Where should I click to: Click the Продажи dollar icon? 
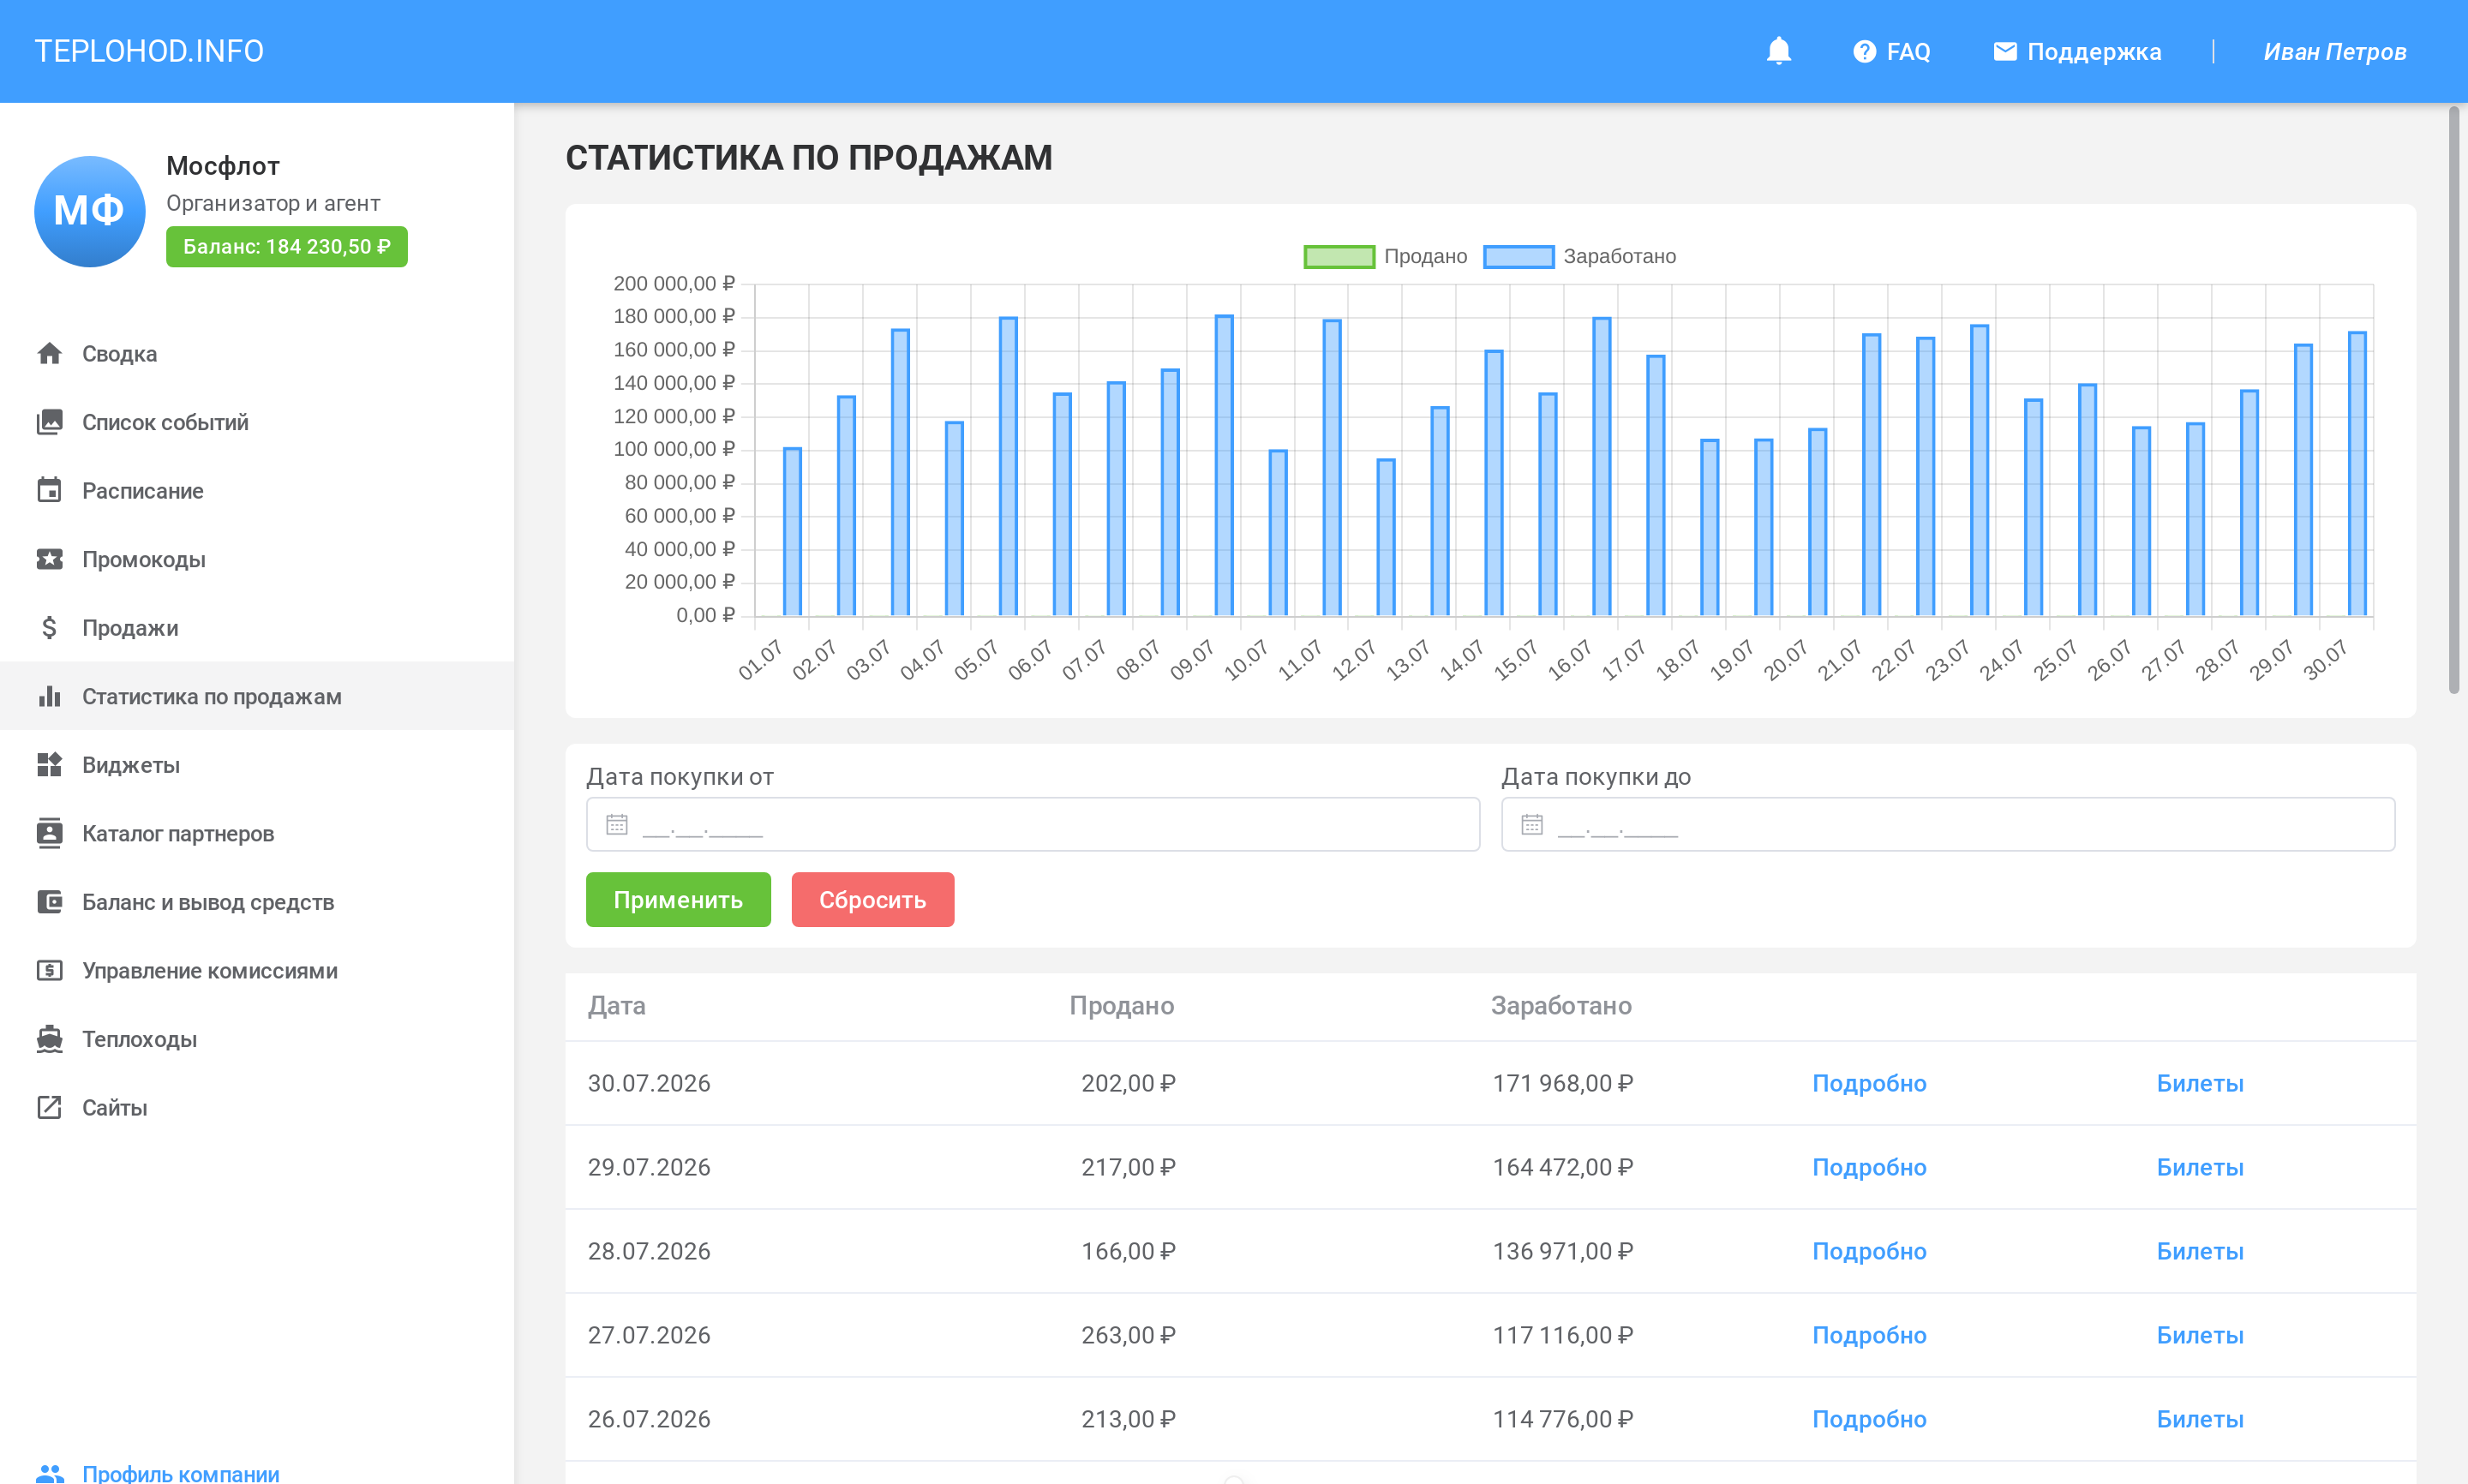(49, 628)
